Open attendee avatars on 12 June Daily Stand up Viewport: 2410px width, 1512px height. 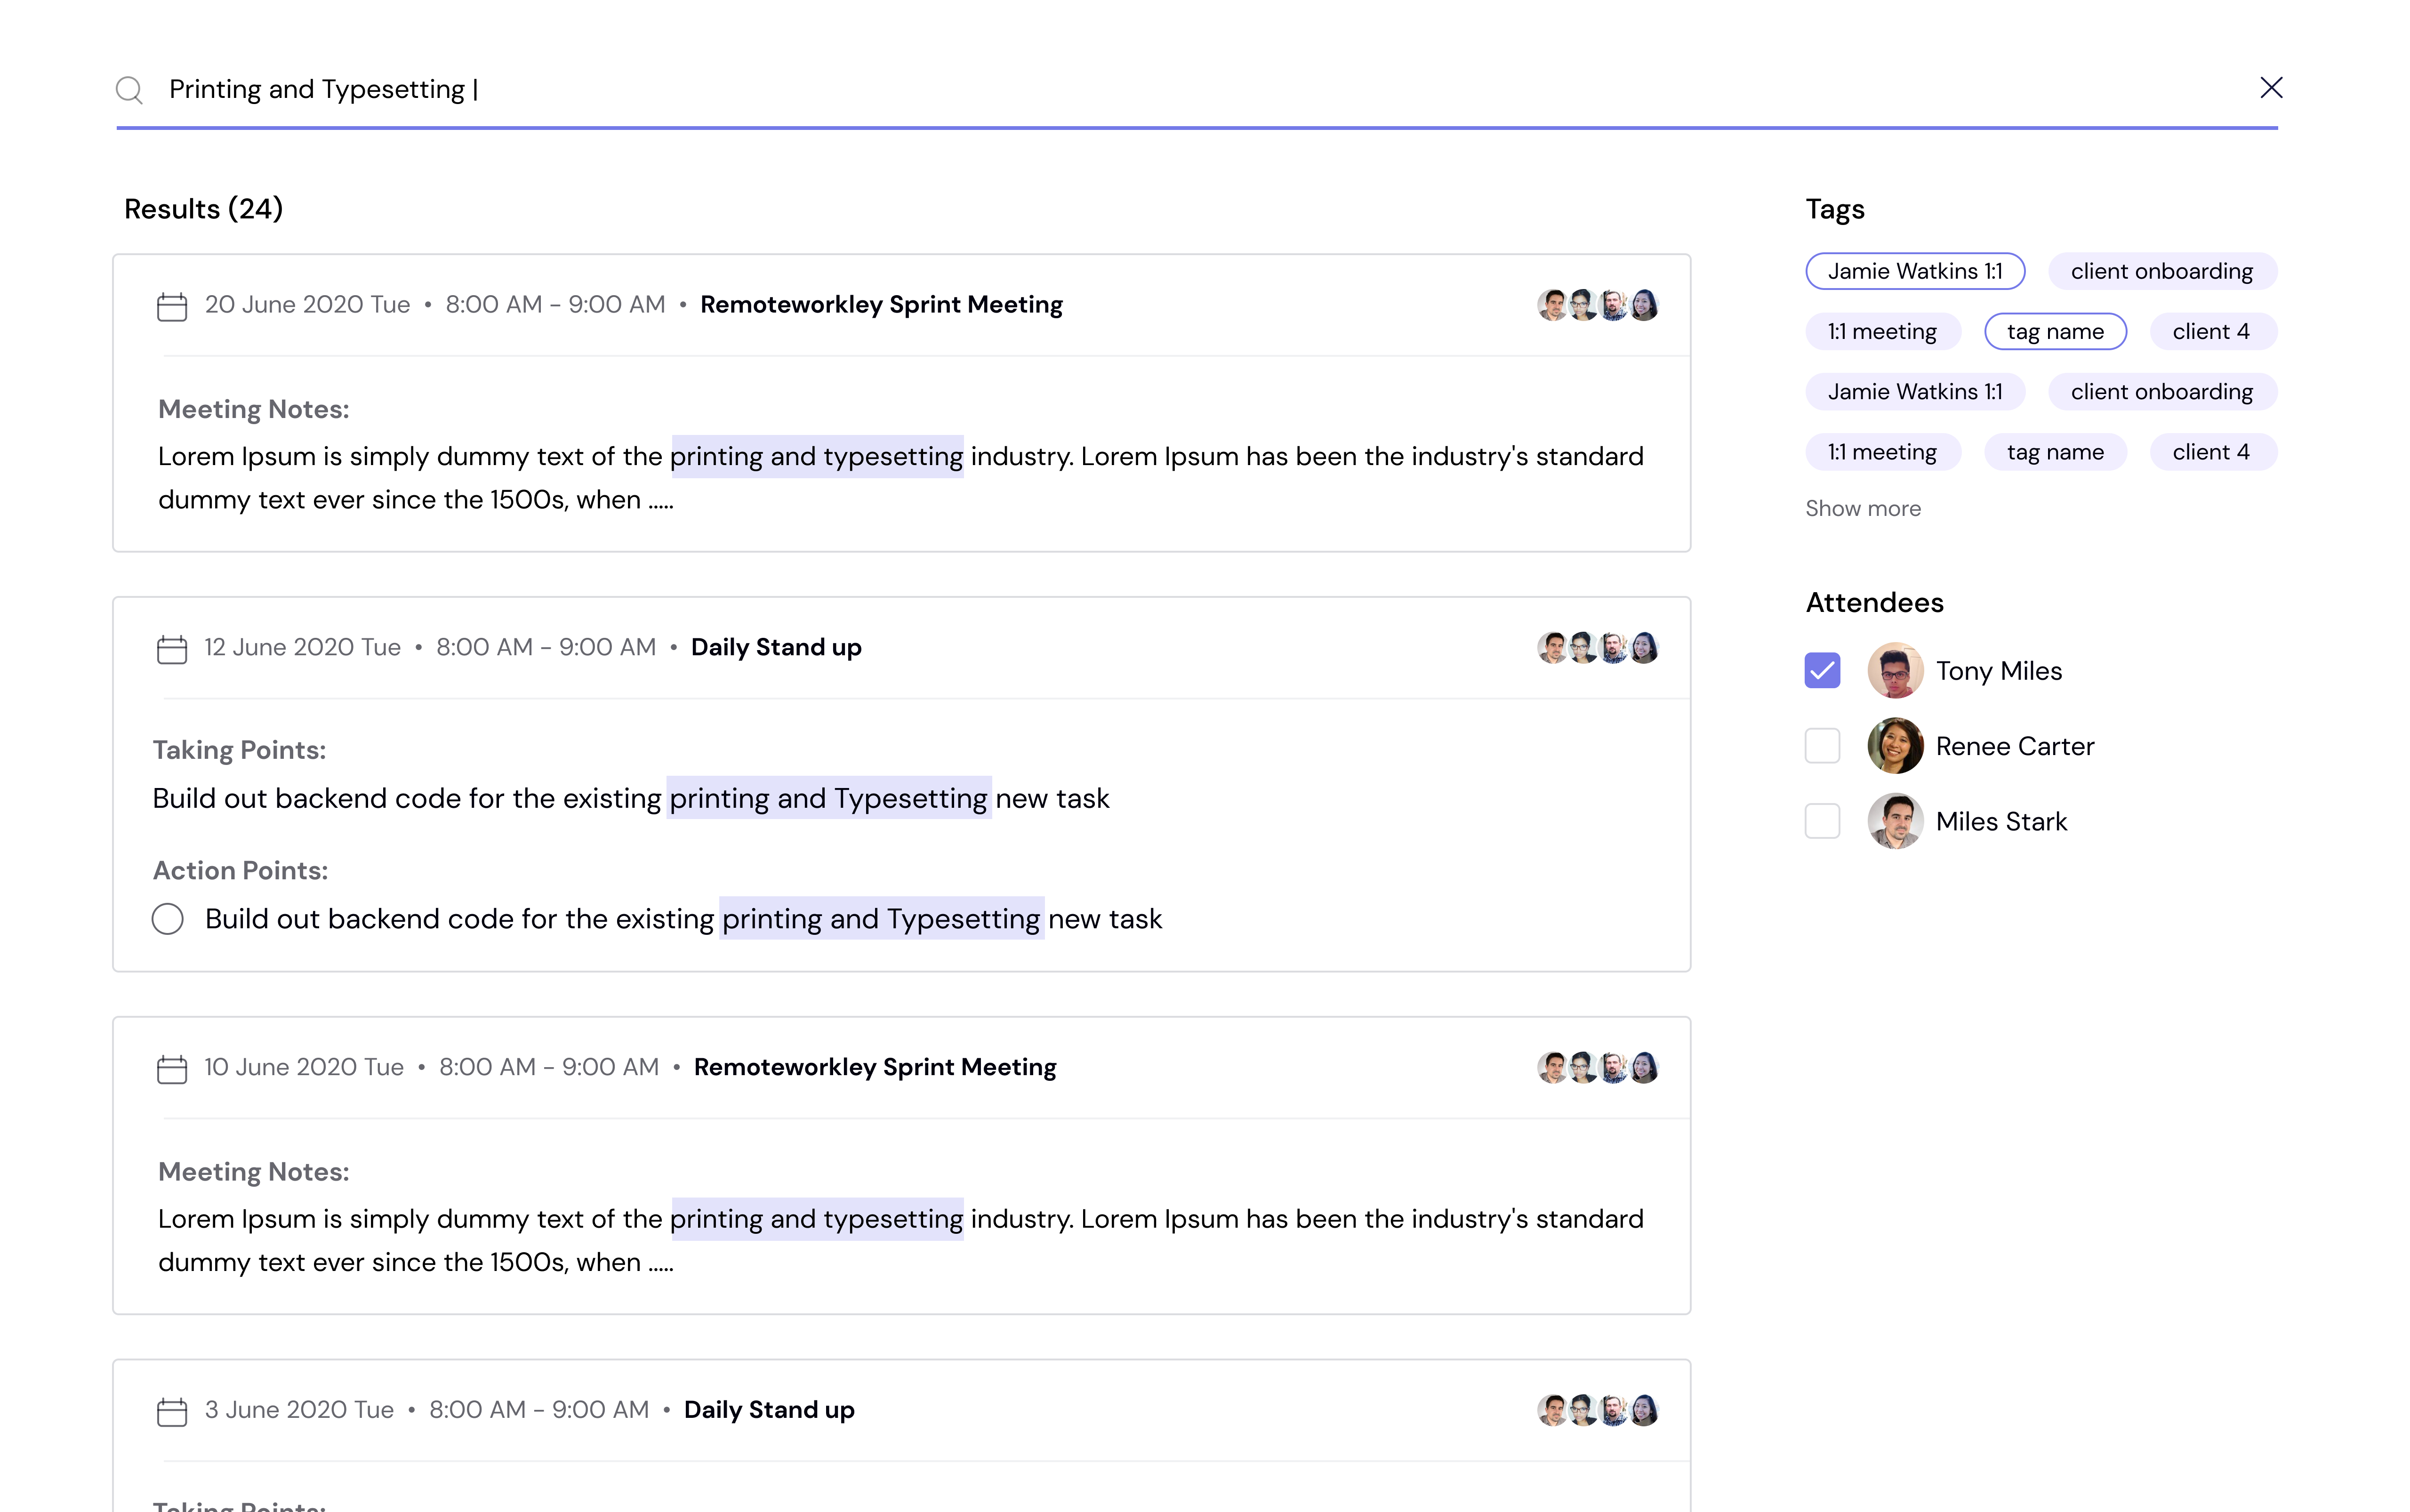[x=1598, y=648]
